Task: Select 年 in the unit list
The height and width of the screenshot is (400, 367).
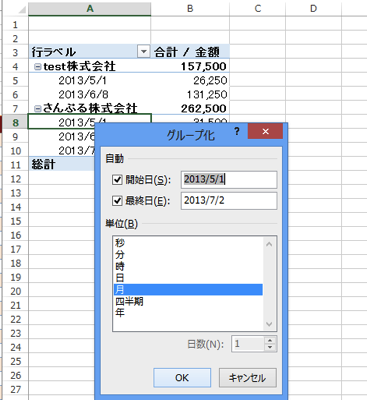Action: click(188, 313)
